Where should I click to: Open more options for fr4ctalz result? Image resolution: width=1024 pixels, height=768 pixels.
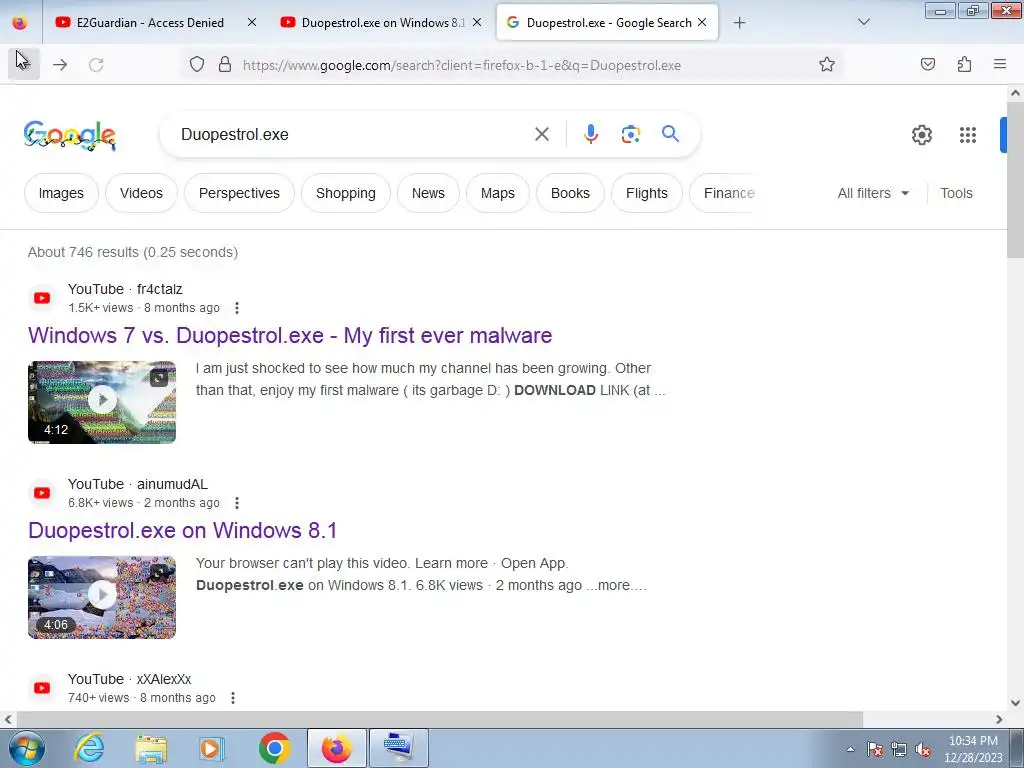click(237, 308)
